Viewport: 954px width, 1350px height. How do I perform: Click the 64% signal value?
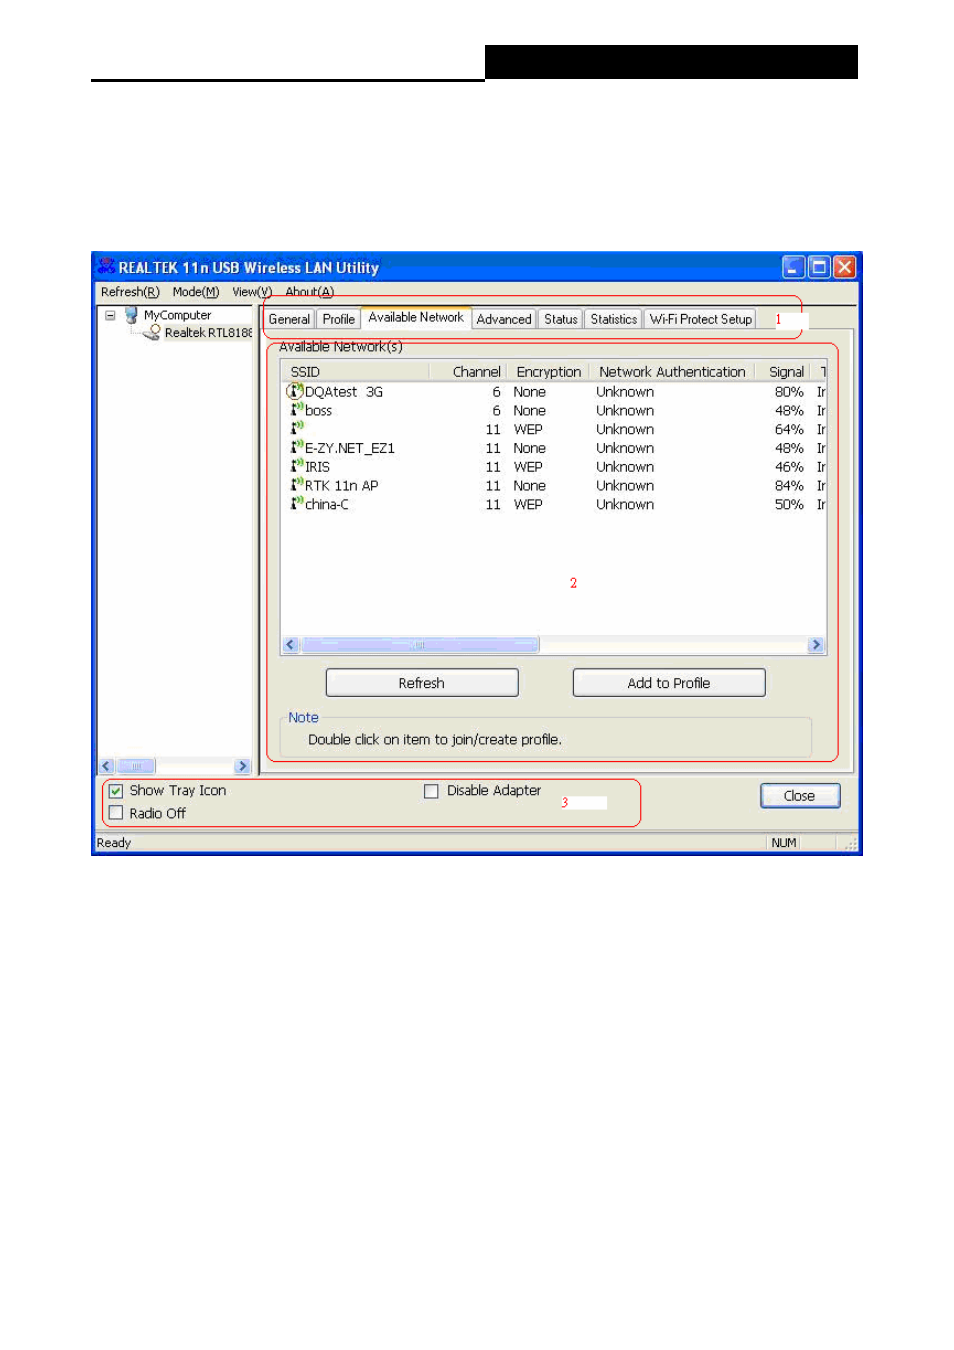click(790, 429)
